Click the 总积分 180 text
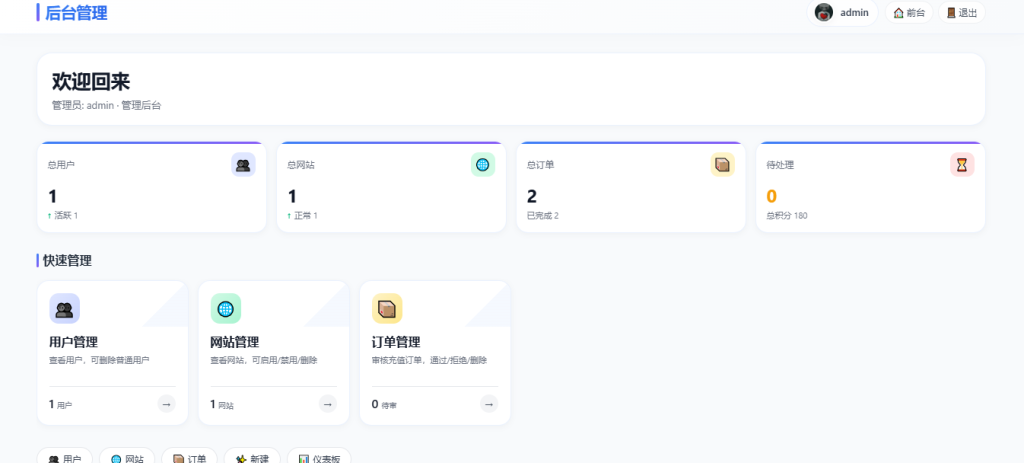The width and height of the screenshot is (1024, 463). 787,216
